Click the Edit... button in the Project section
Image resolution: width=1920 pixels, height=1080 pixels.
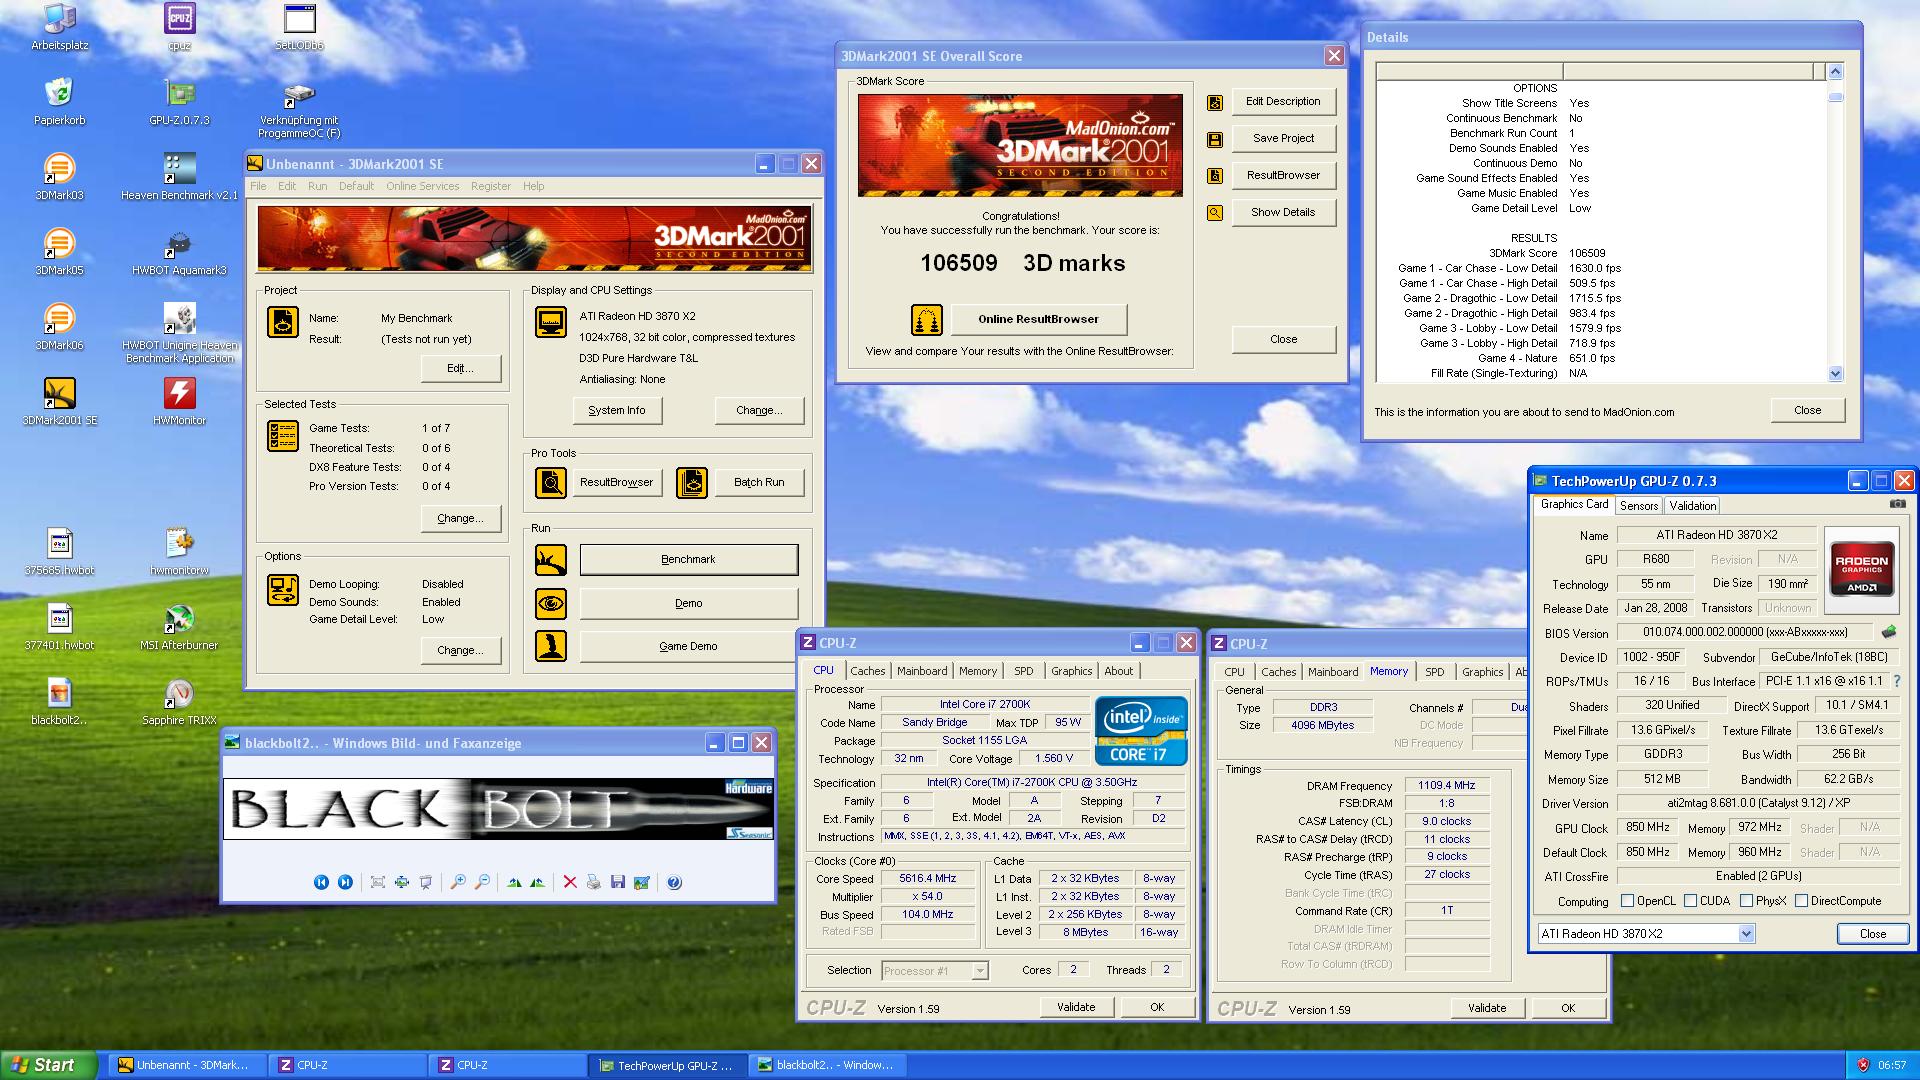pos(460,369)
